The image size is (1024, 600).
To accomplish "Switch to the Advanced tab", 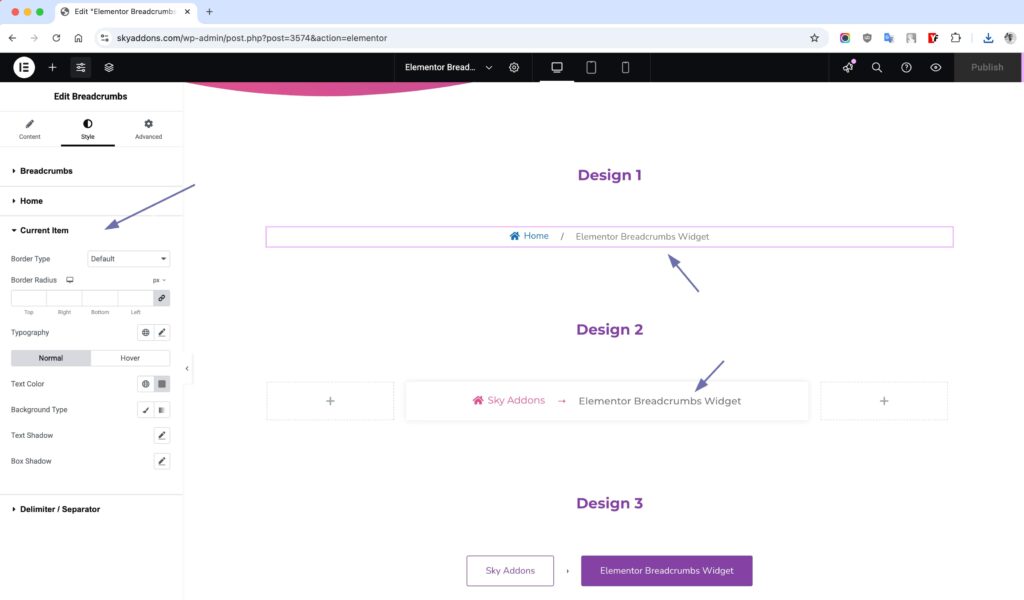I will pos(148,129).
